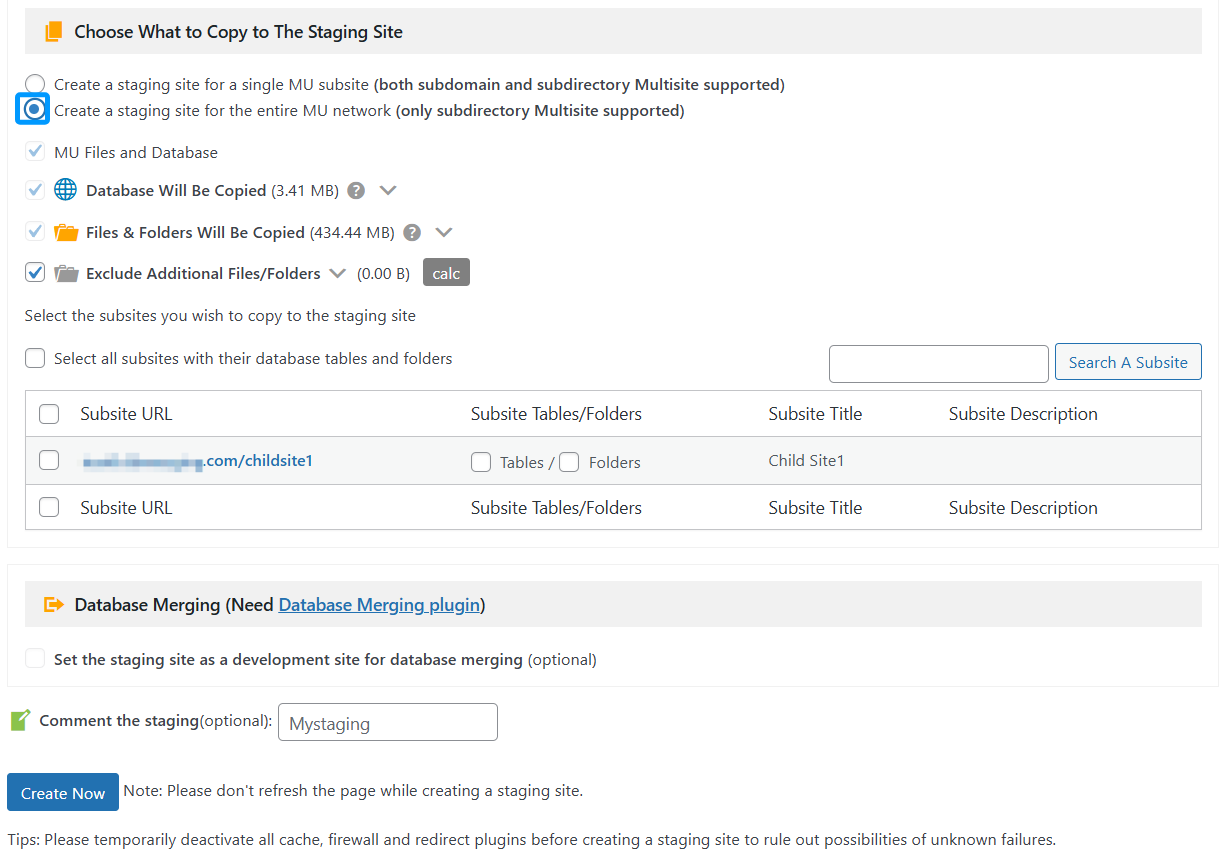This screenshot has height=856, width=1228.
Task: Open help tooltip for Database Will Be Copied
Action: [356, 190]
